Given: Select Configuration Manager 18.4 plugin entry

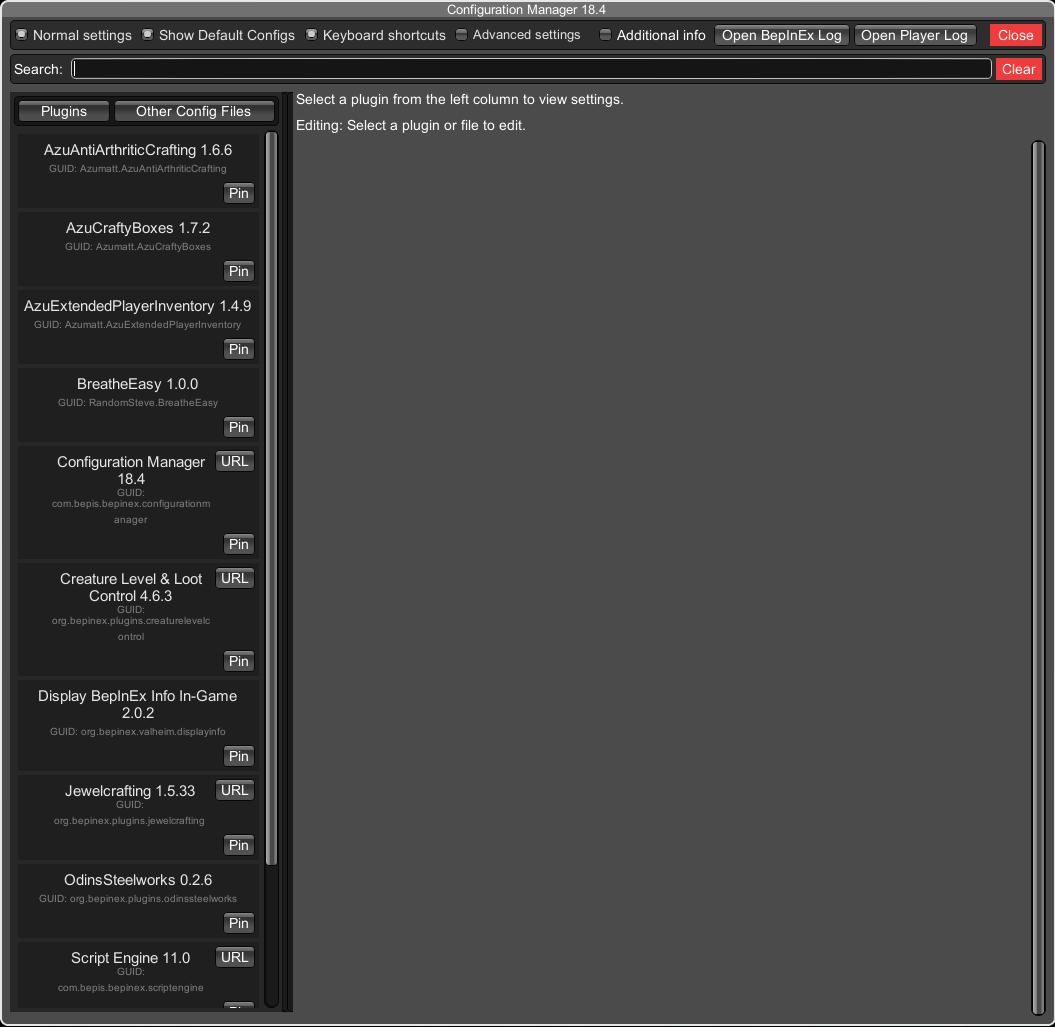Looking at the screenshot, I should coord(131,470).
